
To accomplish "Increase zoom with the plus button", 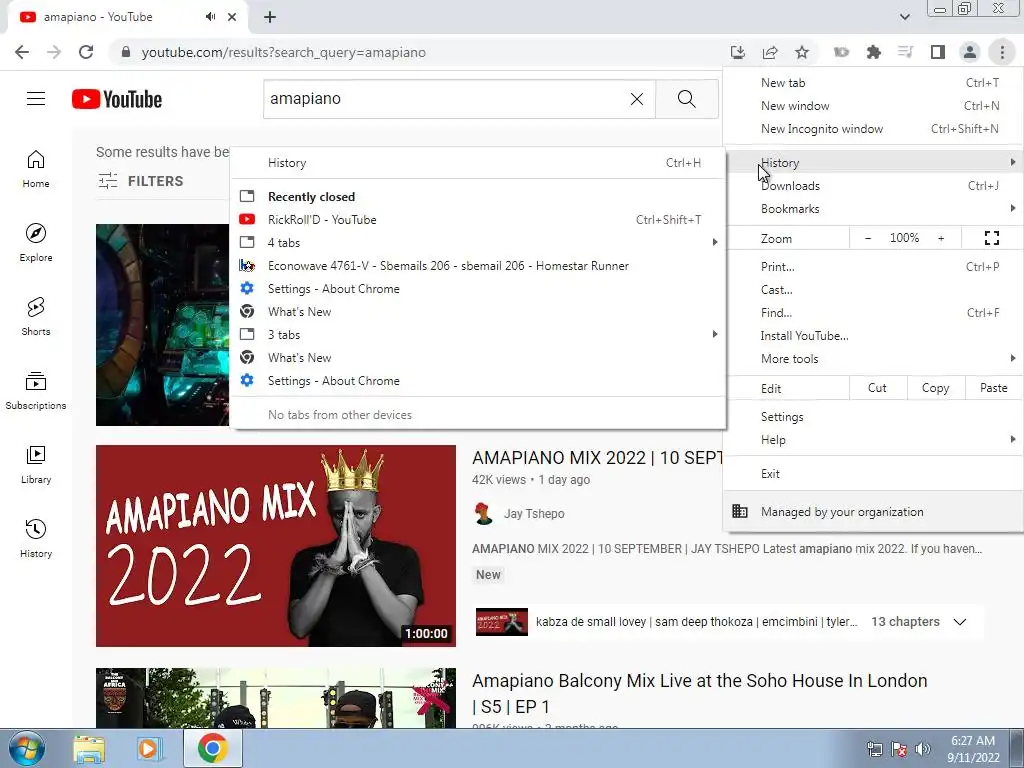I will [x=941, y=238].
